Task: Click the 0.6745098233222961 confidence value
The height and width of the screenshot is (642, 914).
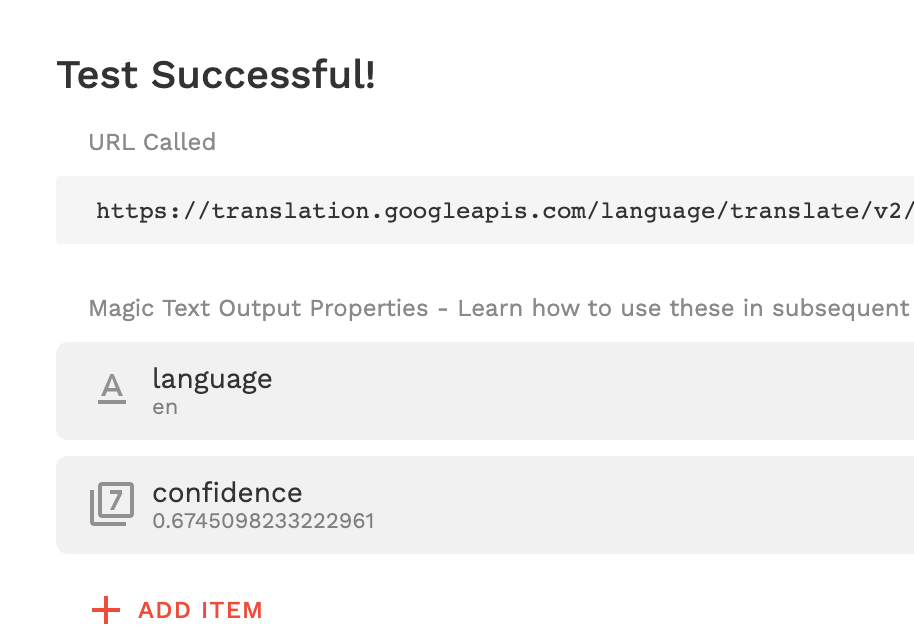Action: coord(263,521)
